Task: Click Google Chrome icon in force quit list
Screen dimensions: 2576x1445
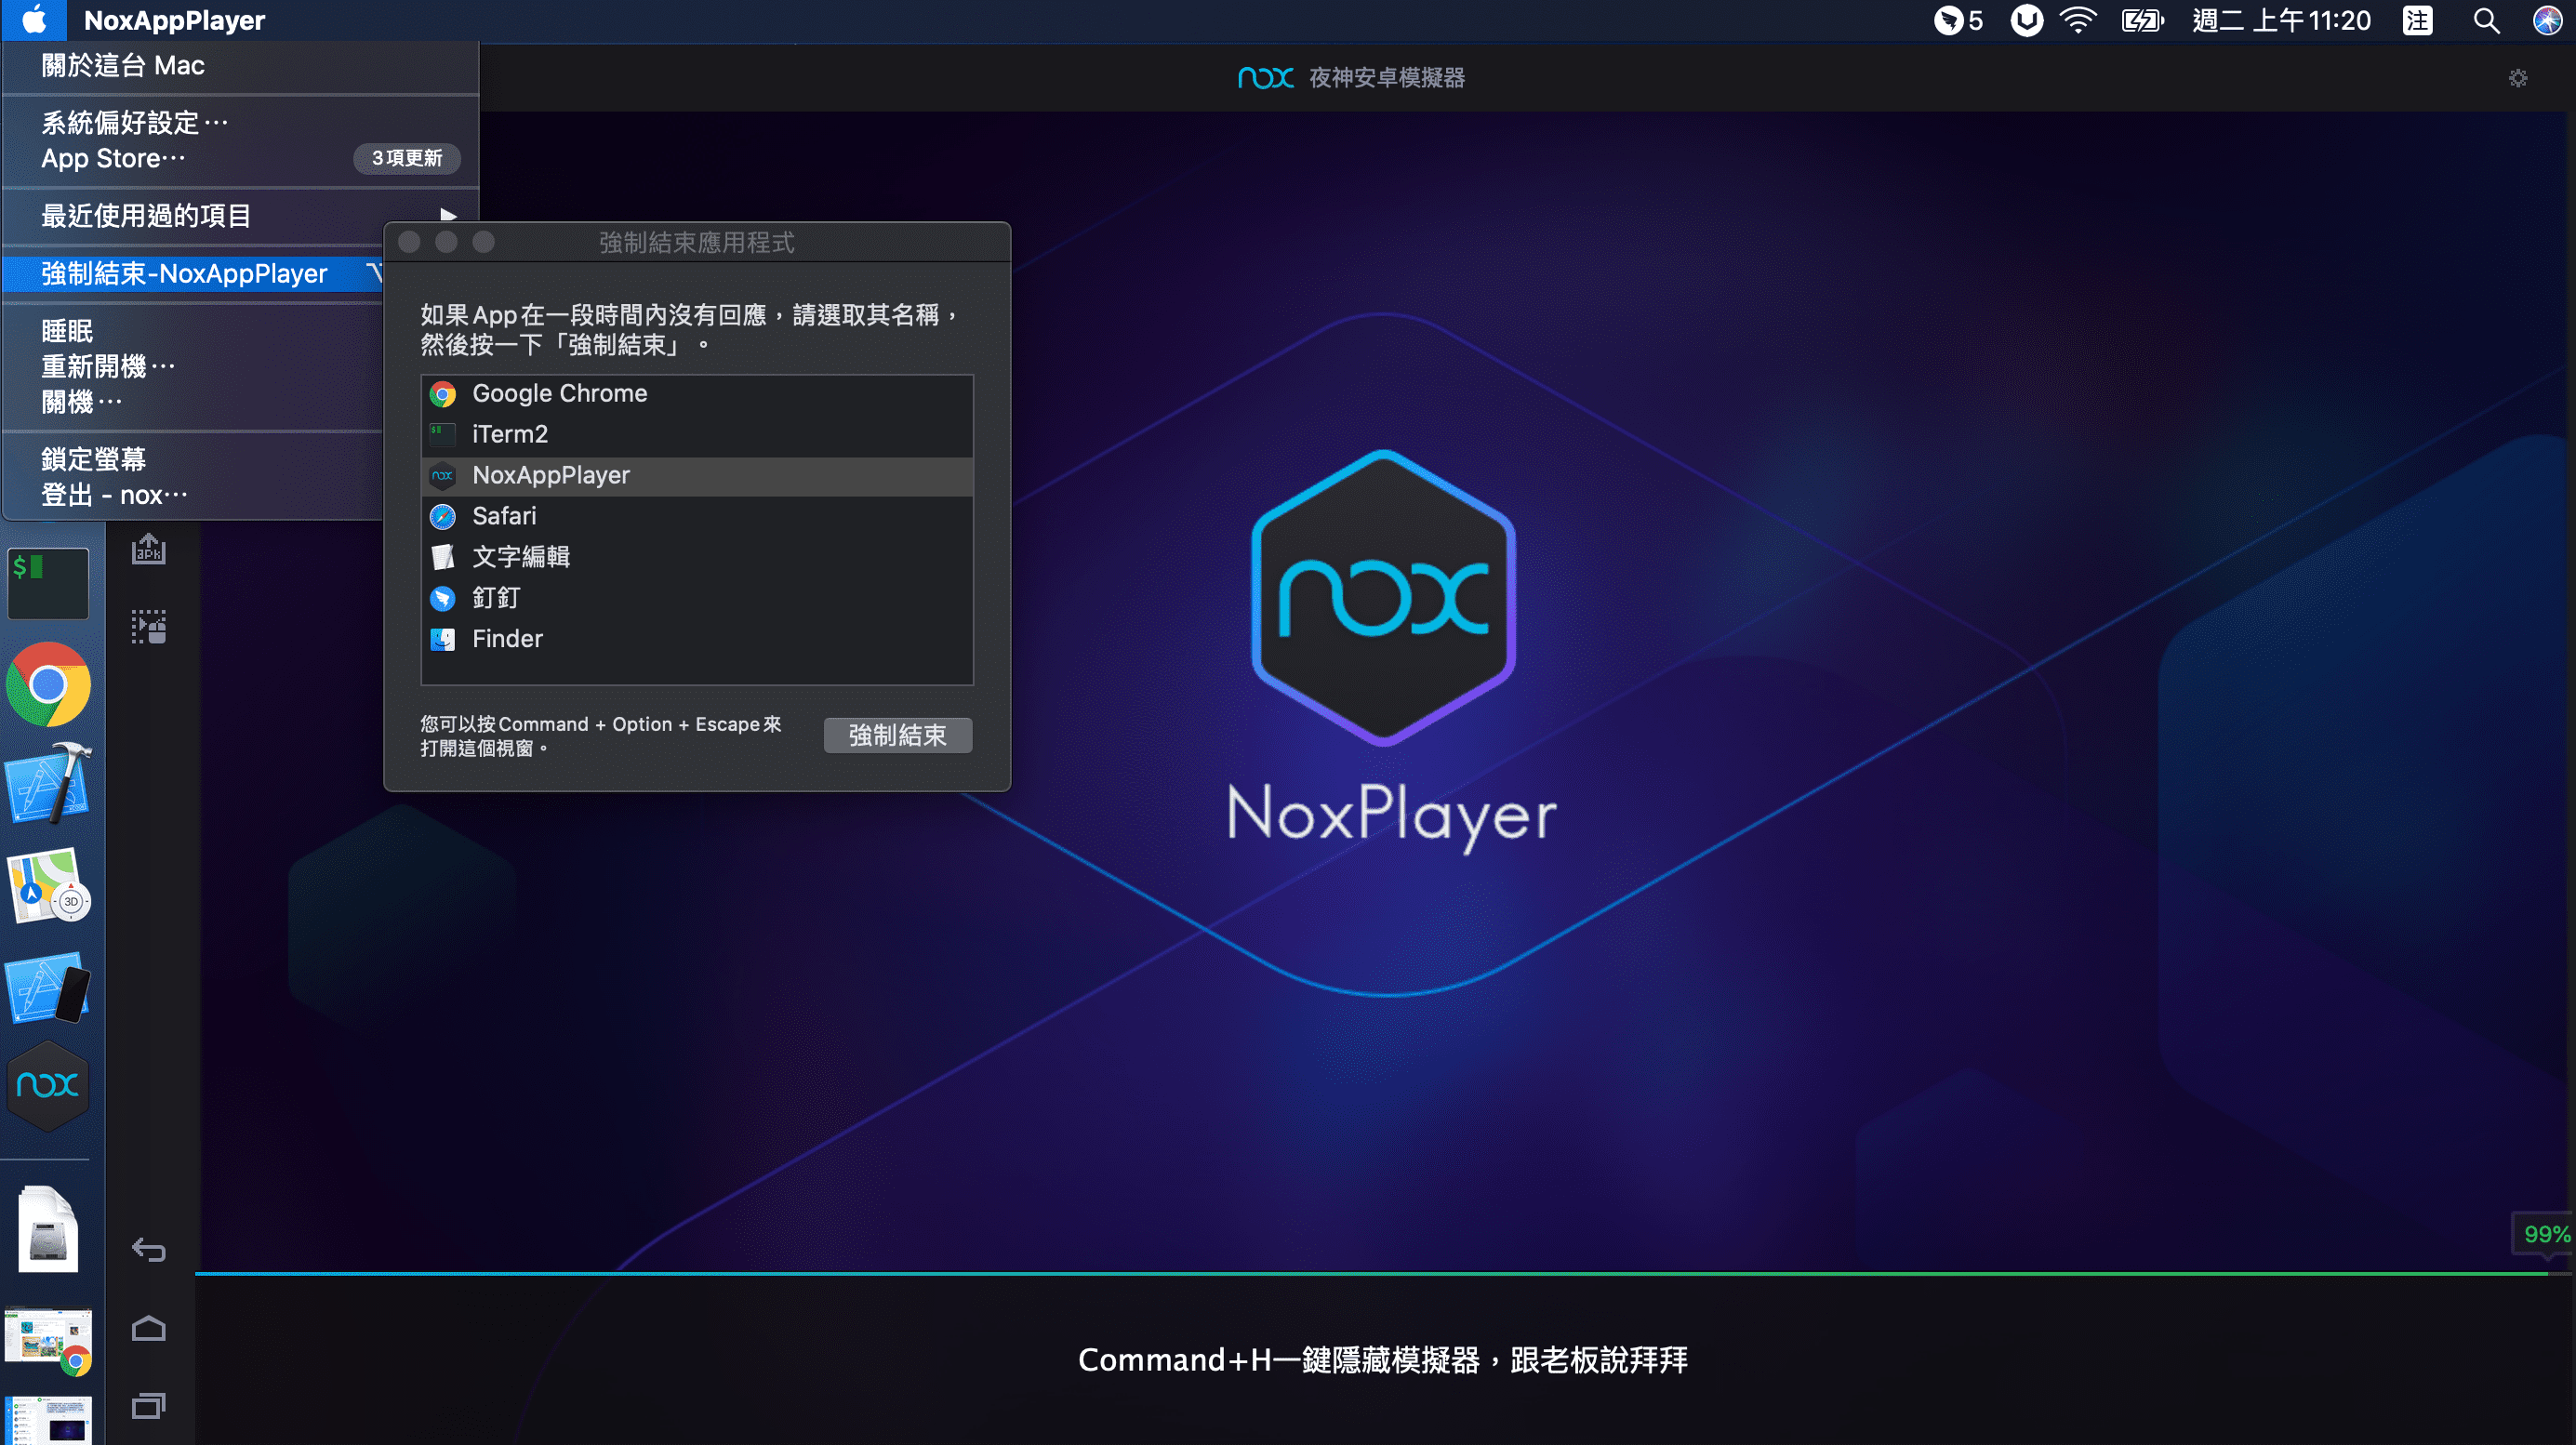Action: pos(442,394)
